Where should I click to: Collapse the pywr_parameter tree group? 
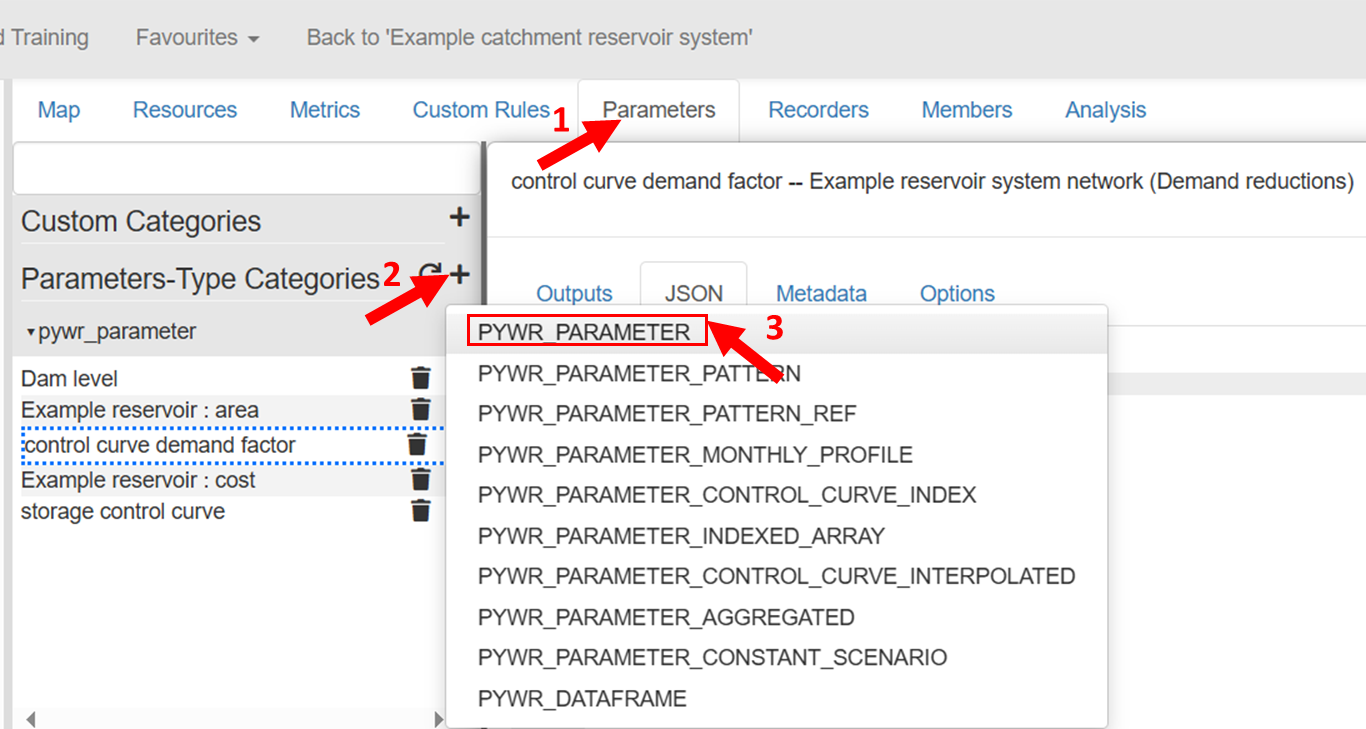coord(31,332)
